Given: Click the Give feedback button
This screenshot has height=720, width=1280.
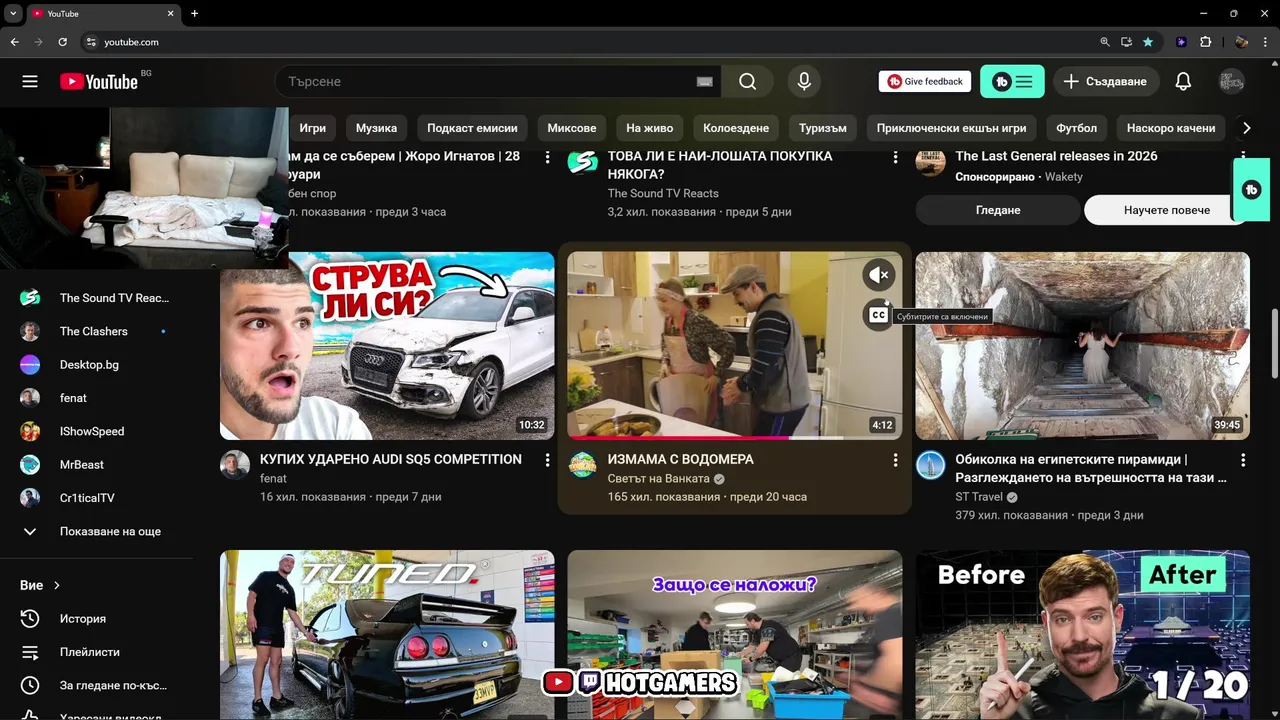Looking at the screenshot, I should (925, 81).
